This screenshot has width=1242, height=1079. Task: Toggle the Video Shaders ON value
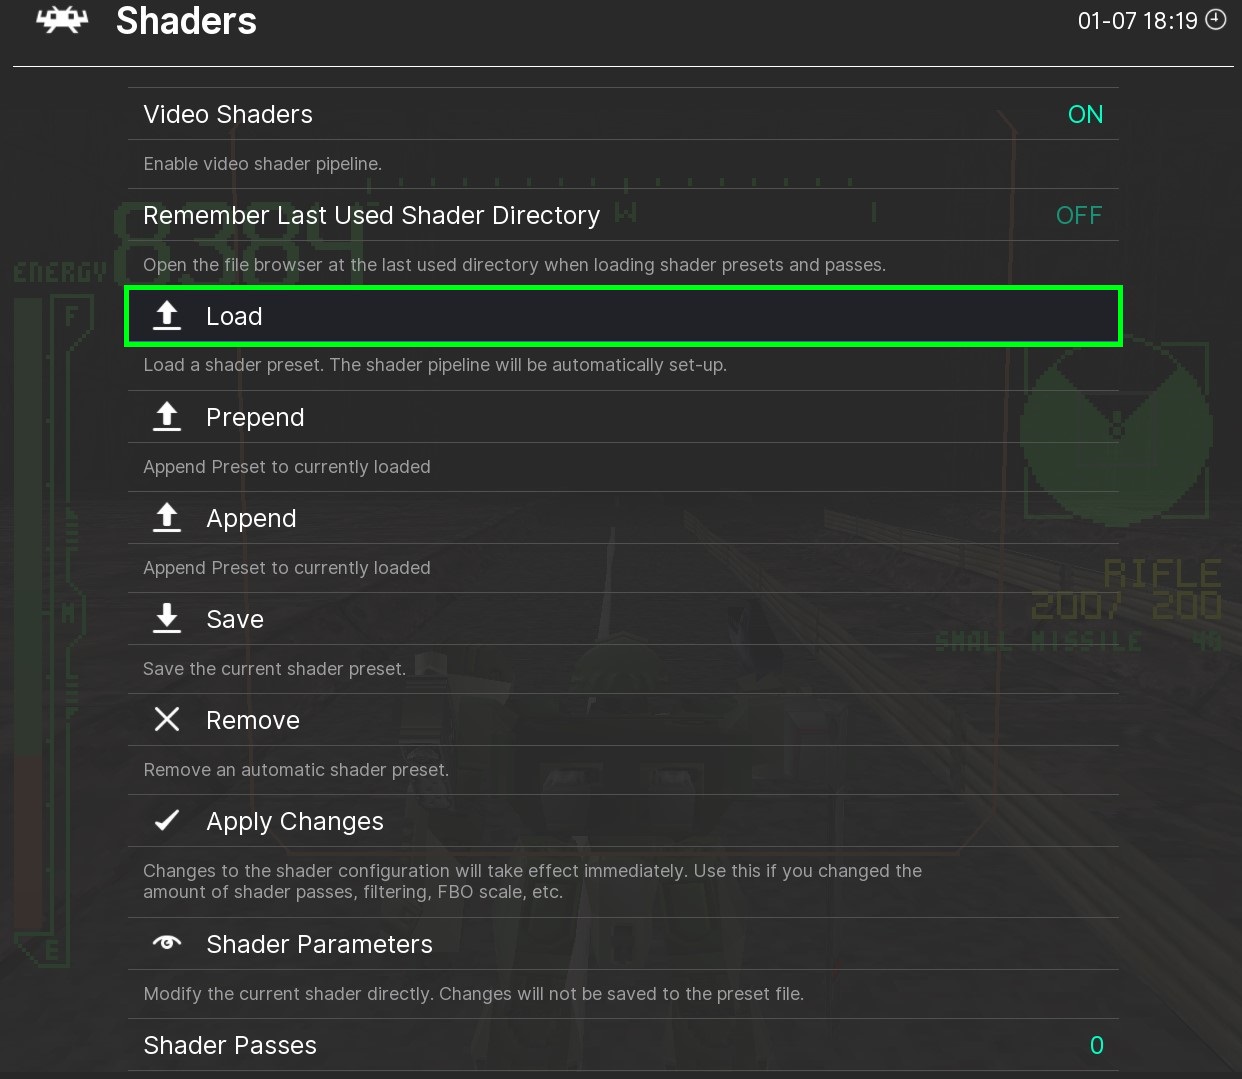(x=1085, y=114)
